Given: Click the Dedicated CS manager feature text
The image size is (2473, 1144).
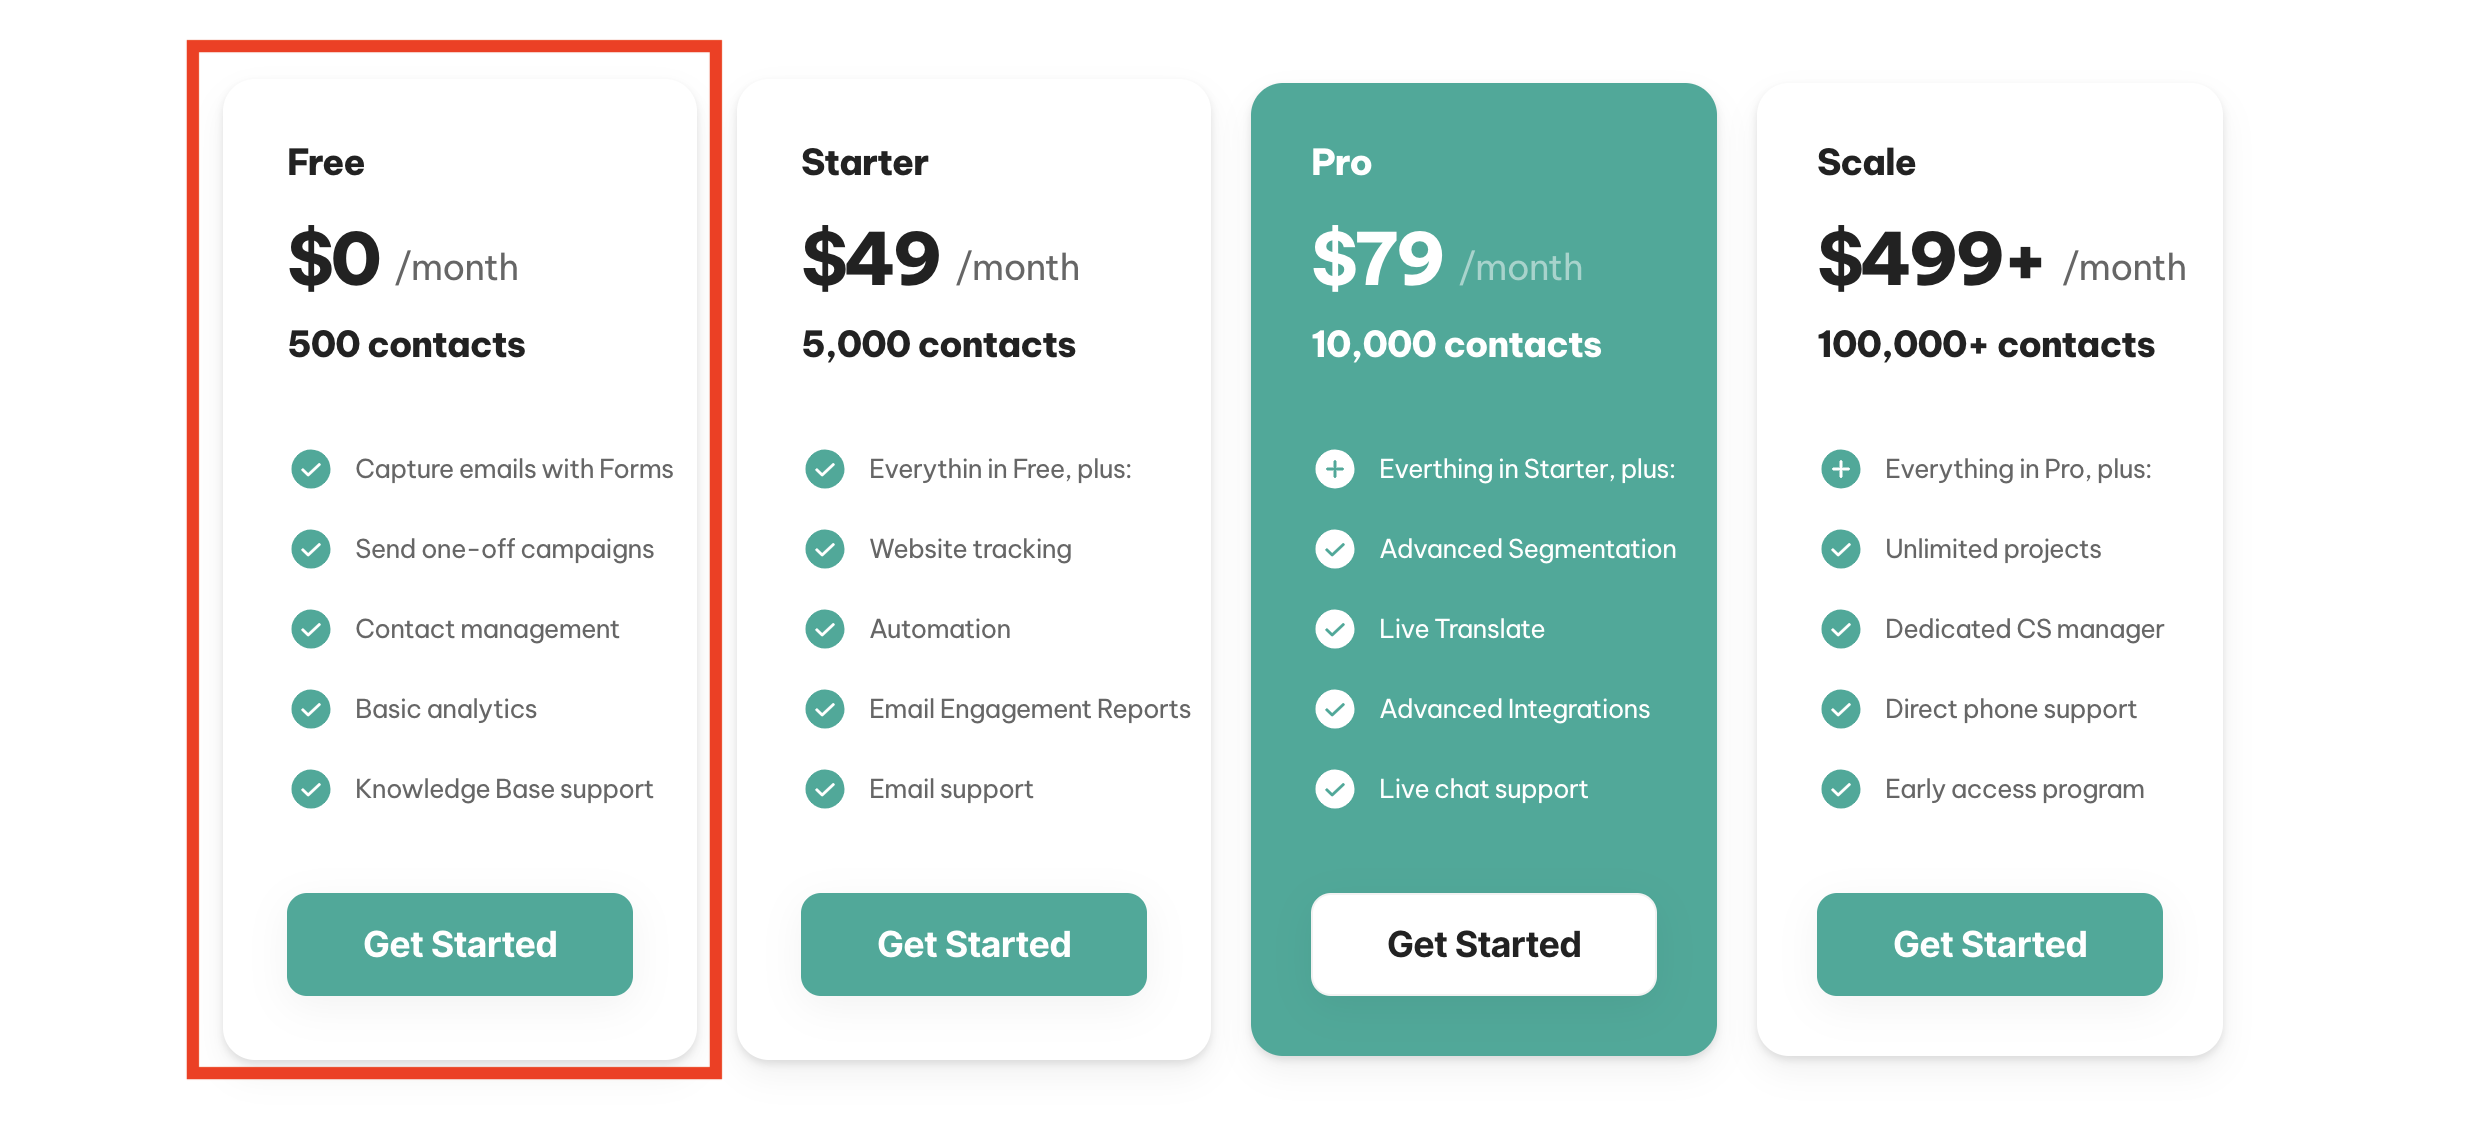Looking at the screenshot, I should (2024, 629).
